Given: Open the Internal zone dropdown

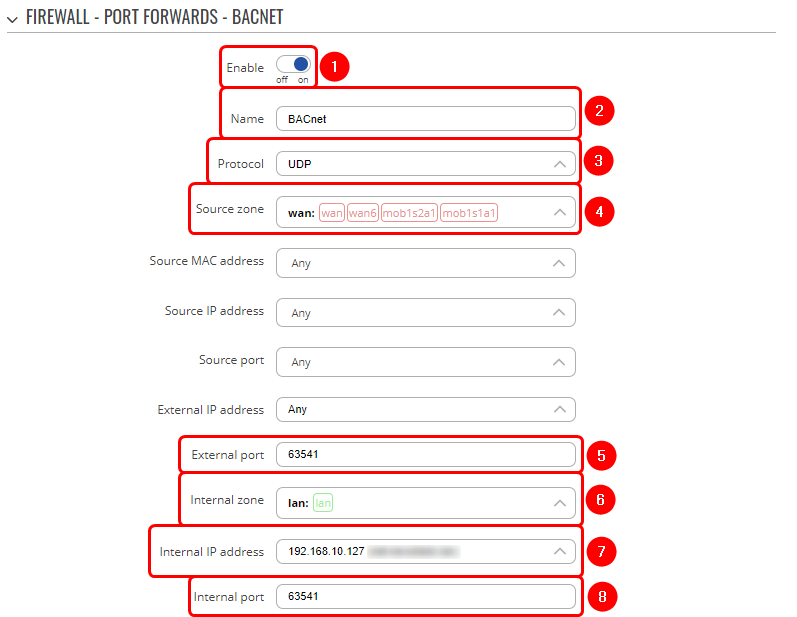Looking at the screenshot, I should (425, 503).
